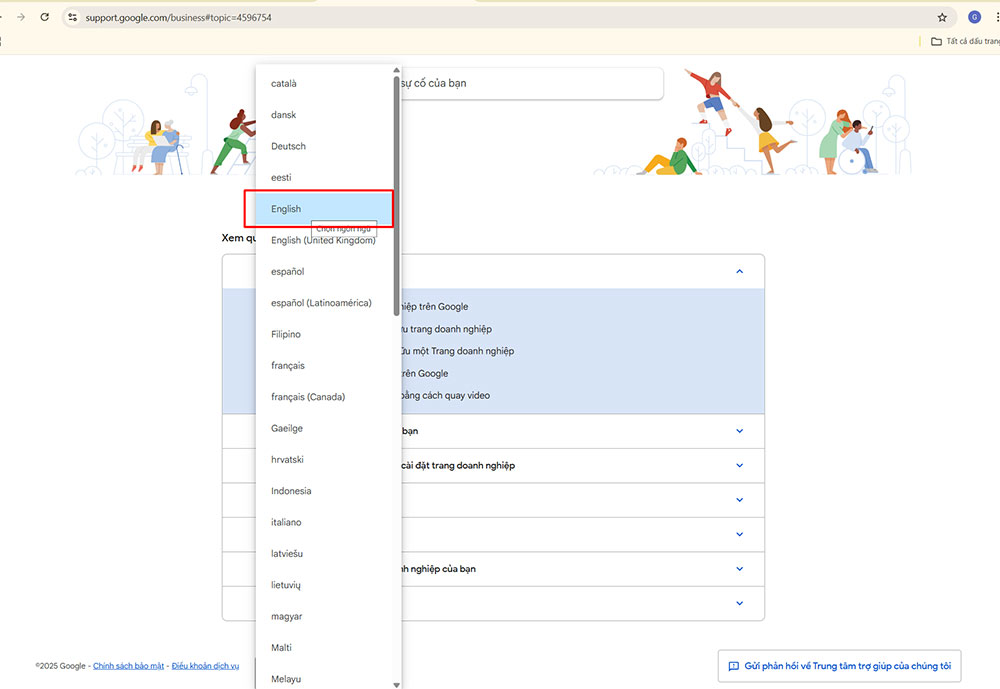Collapse the first expanded help topic
1000x689 pixels.
tap(740, 271)
